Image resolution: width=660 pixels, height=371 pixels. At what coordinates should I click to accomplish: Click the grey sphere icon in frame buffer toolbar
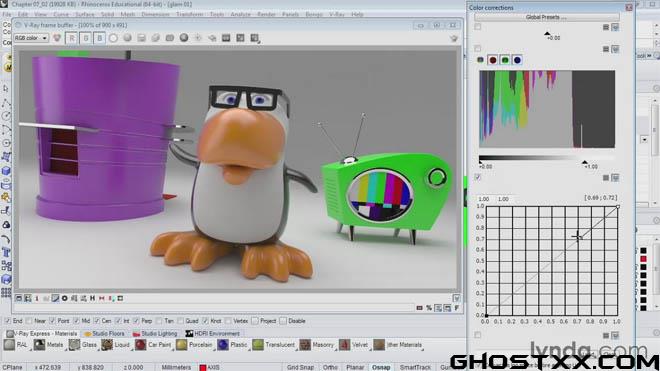[x=128, y=38]
